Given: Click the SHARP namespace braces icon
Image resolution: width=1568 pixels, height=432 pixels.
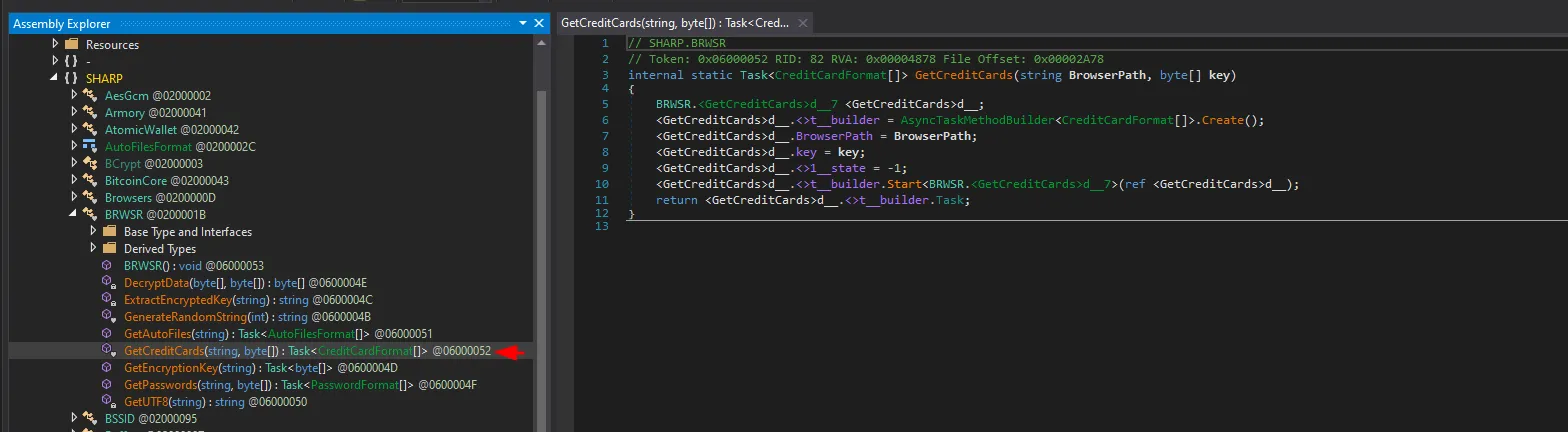Looking at the screenshot, I should point(71,78).
